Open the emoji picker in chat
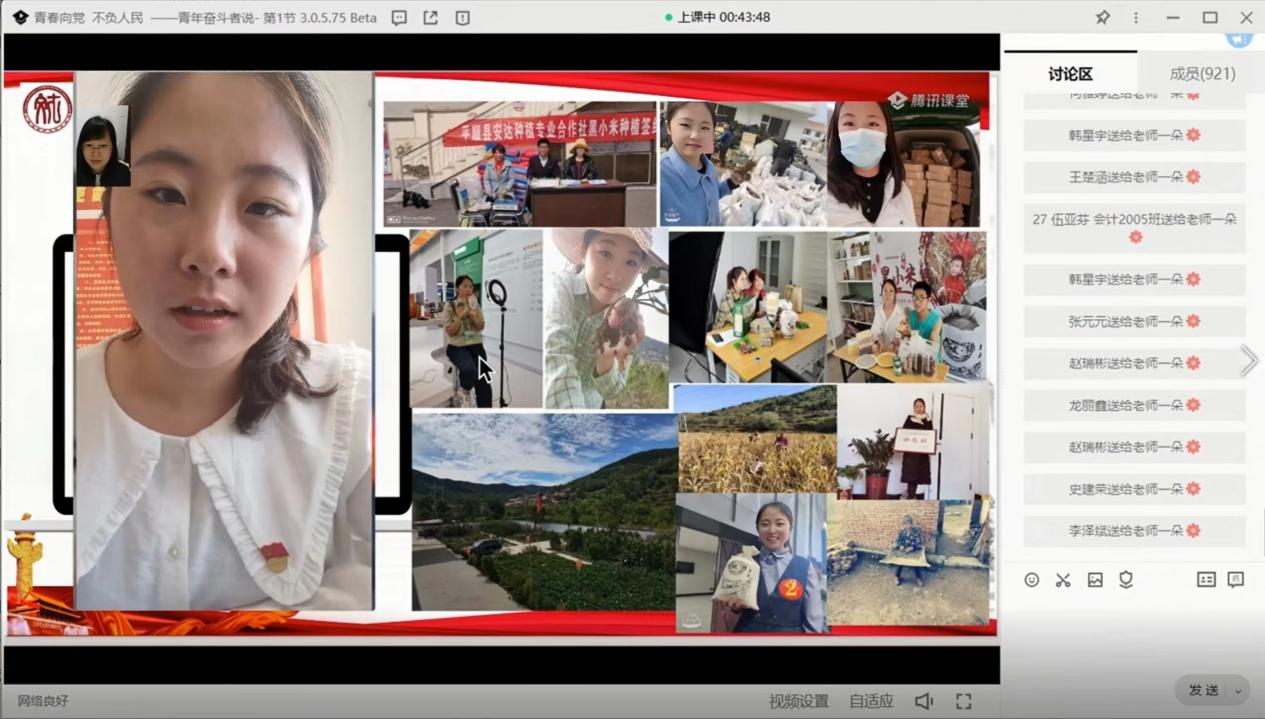 [1031, 580]
